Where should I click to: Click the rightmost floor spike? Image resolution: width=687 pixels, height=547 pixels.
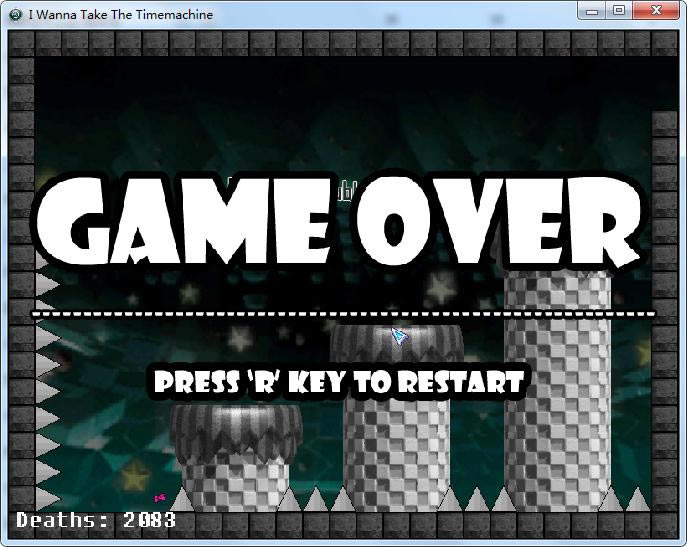click(x=637, y=498)
